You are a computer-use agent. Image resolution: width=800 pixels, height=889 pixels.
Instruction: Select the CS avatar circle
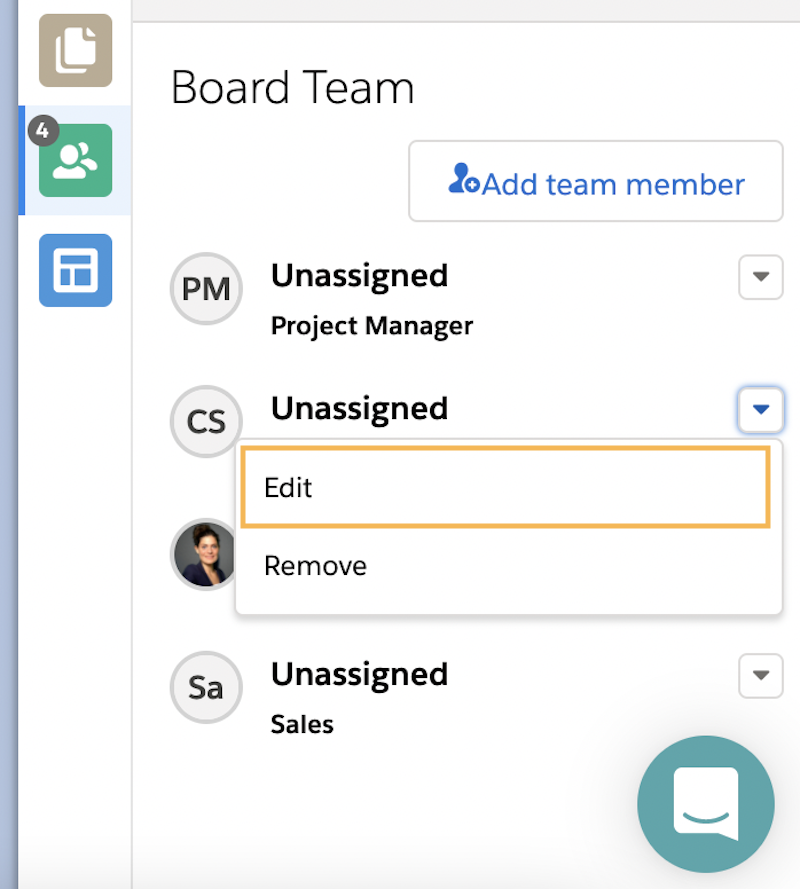point(206,421)
